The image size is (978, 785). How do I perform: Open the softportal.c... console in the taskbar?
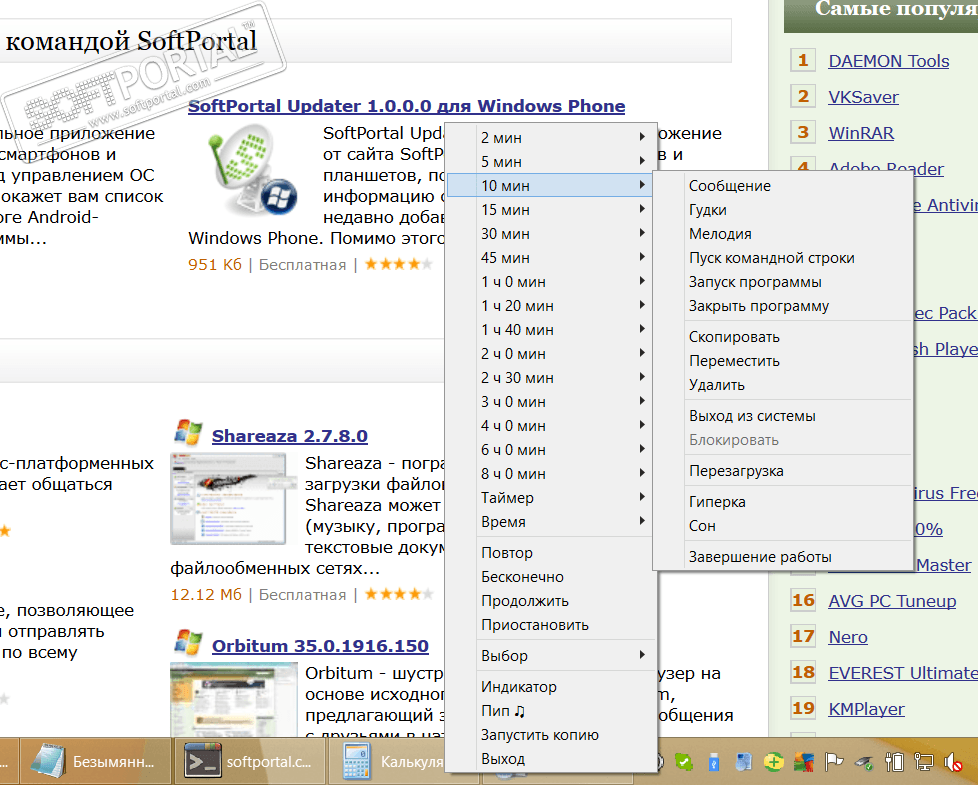click(248, 761)
